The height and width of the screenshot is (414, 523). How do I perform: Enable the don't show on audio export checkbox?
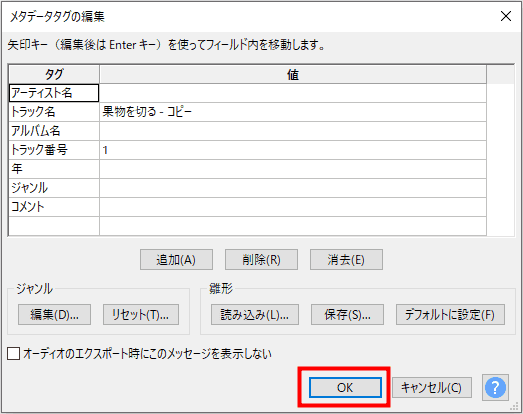(x=13, y=354)
